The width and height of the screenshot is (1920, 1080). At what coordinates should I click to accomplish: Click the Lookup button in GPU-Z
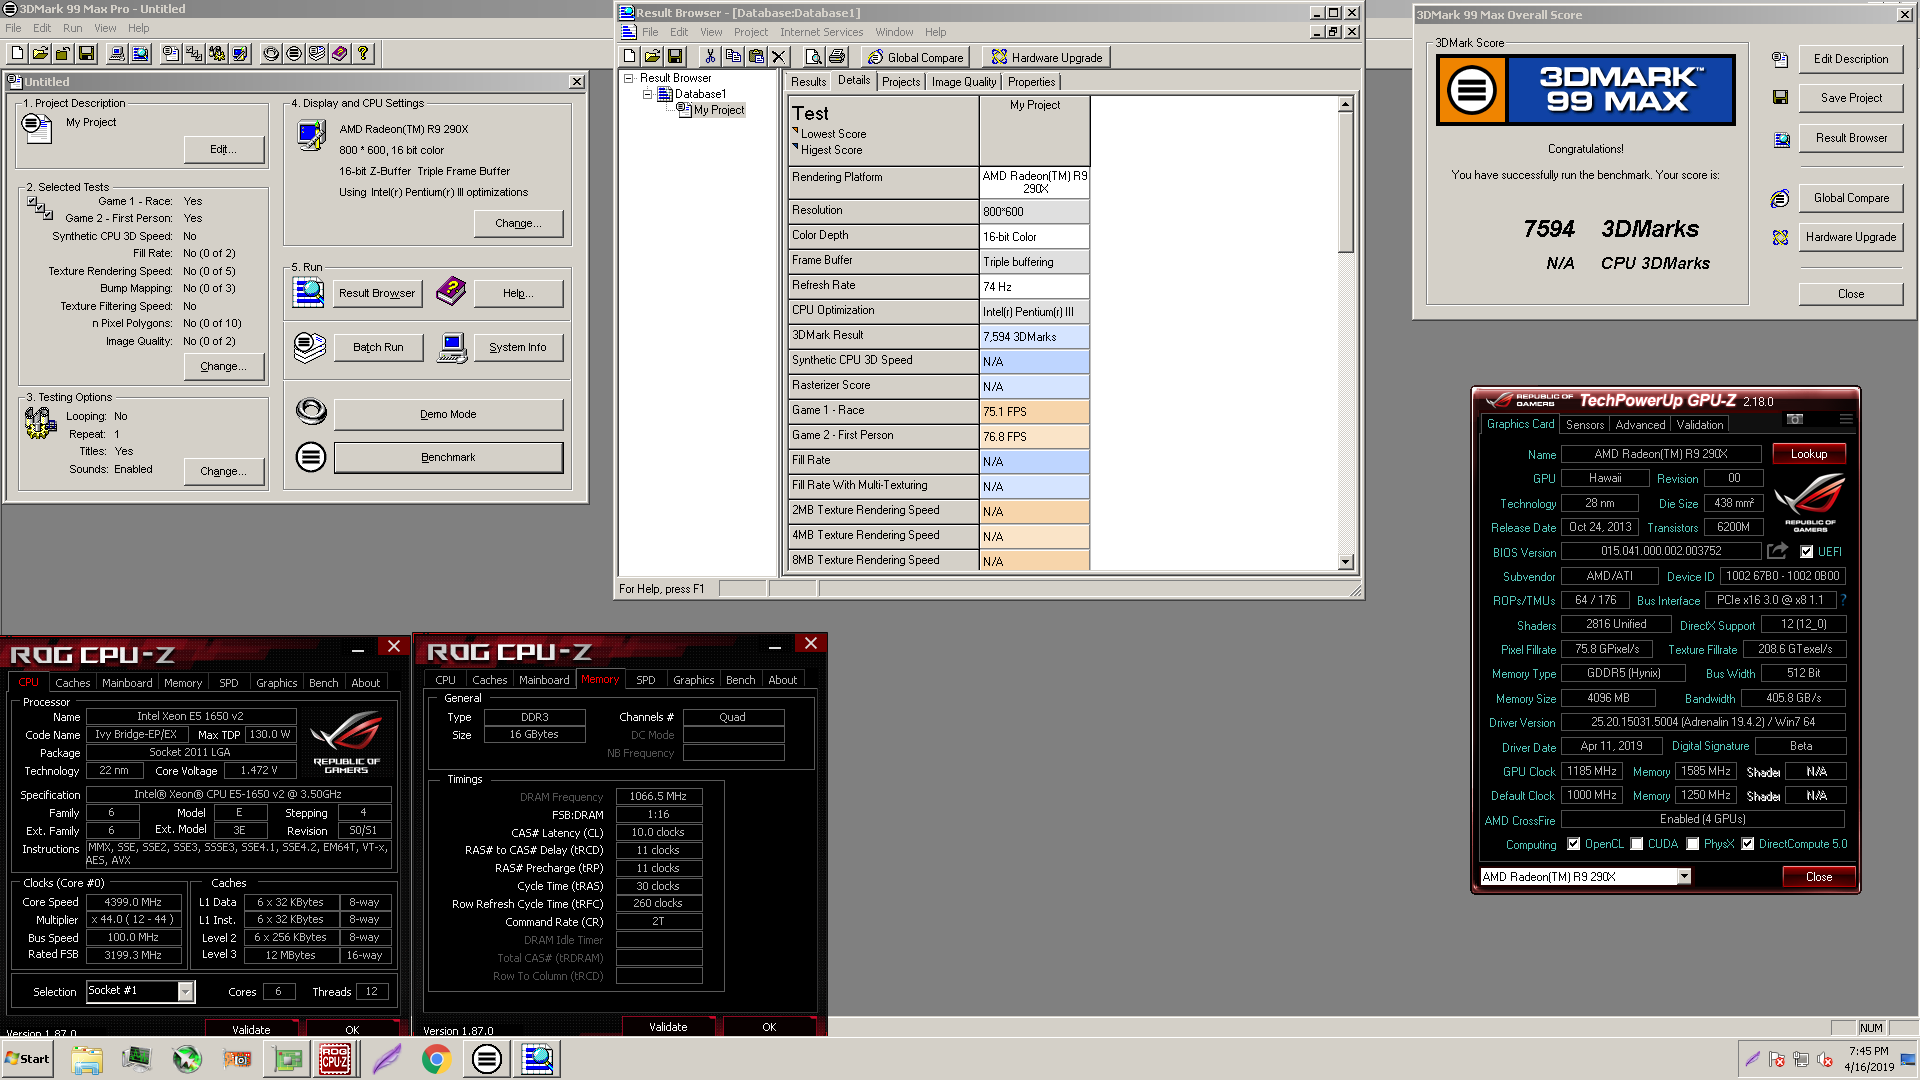click(1808, 454)
